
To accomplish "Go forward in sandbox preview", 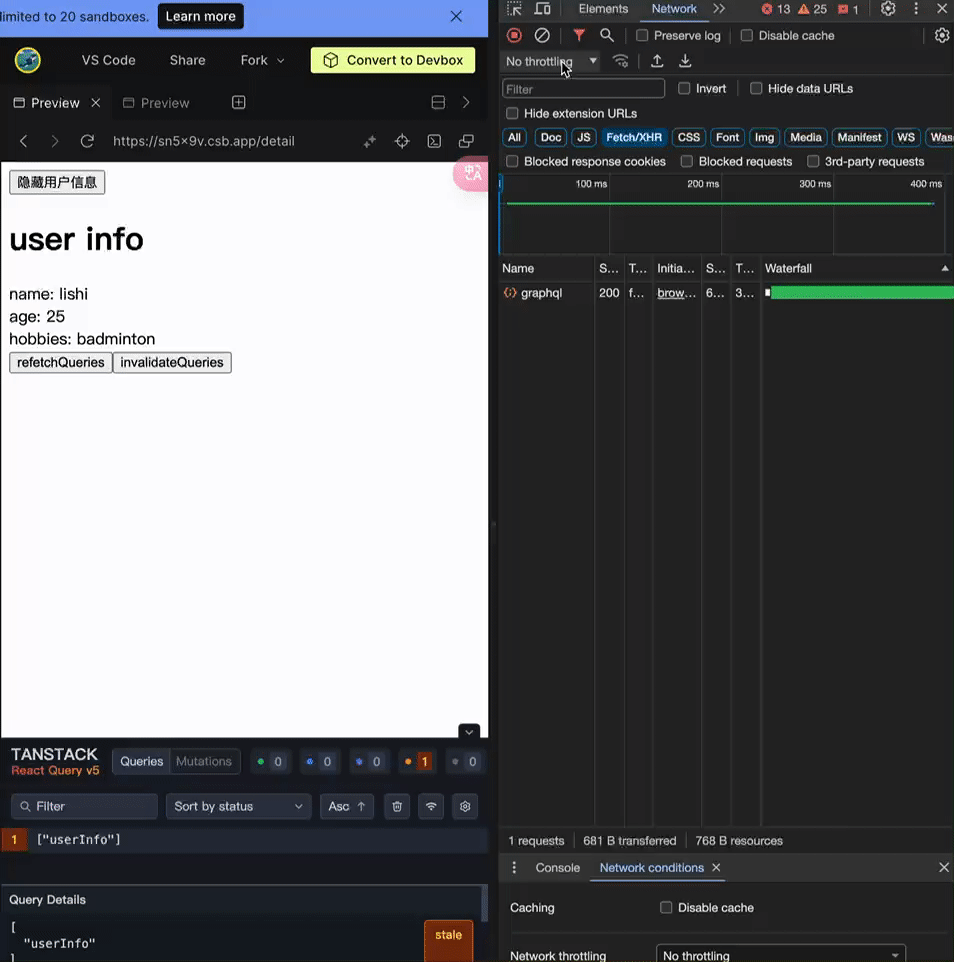I will pyautogui.click(x=55, y=141).
